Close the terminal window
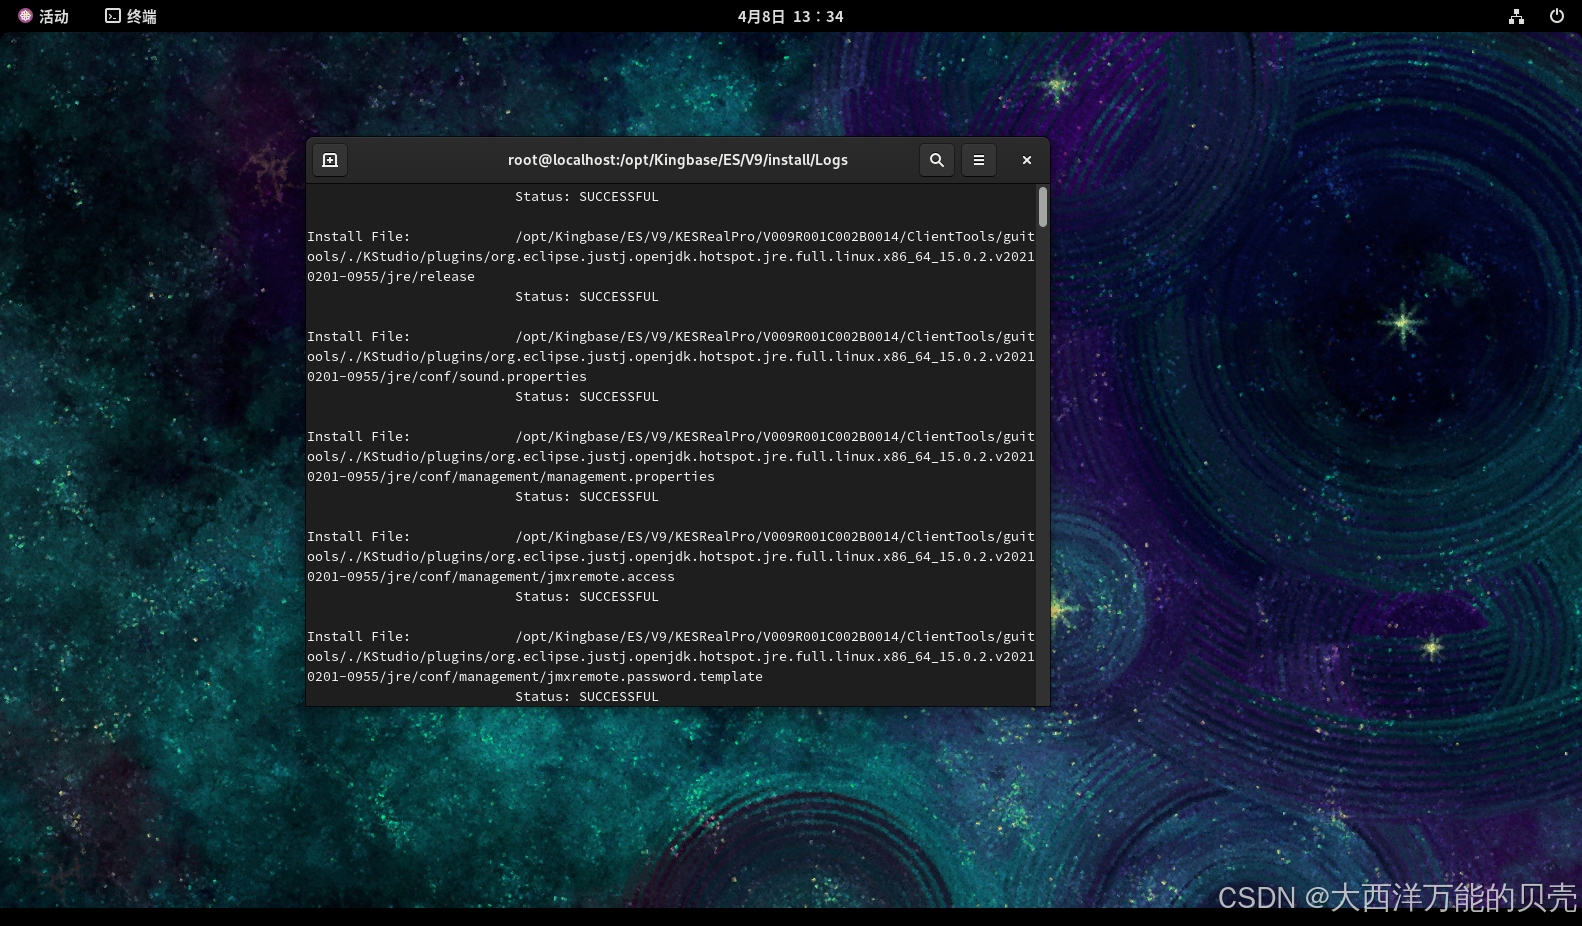The width and height of the screenshot is (1582, 926). point(1026,160)
